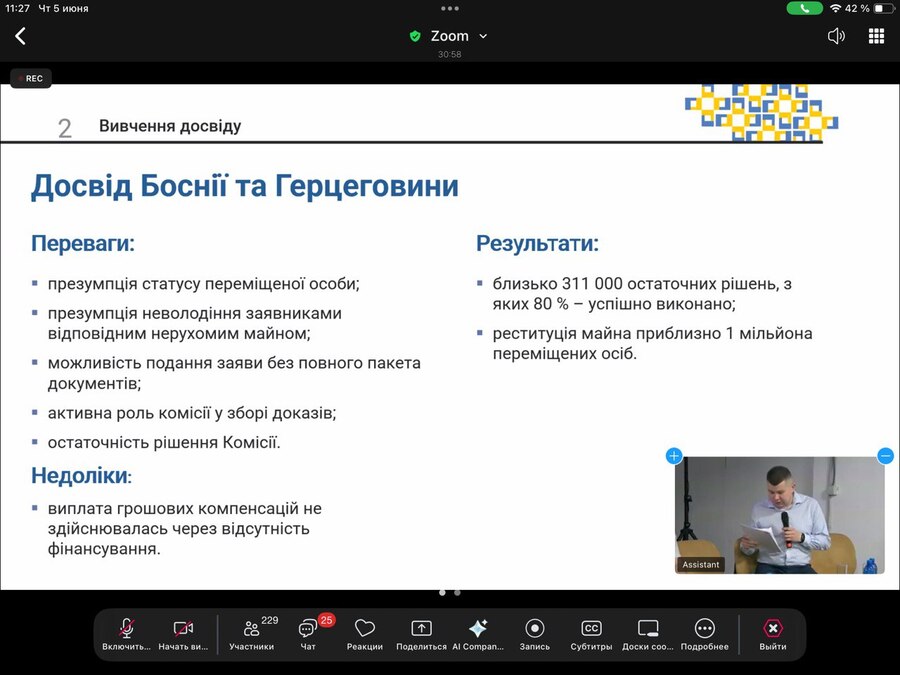Tap the 'Недоліки:' heading
The image size is (900, 675).
[82, 475]
